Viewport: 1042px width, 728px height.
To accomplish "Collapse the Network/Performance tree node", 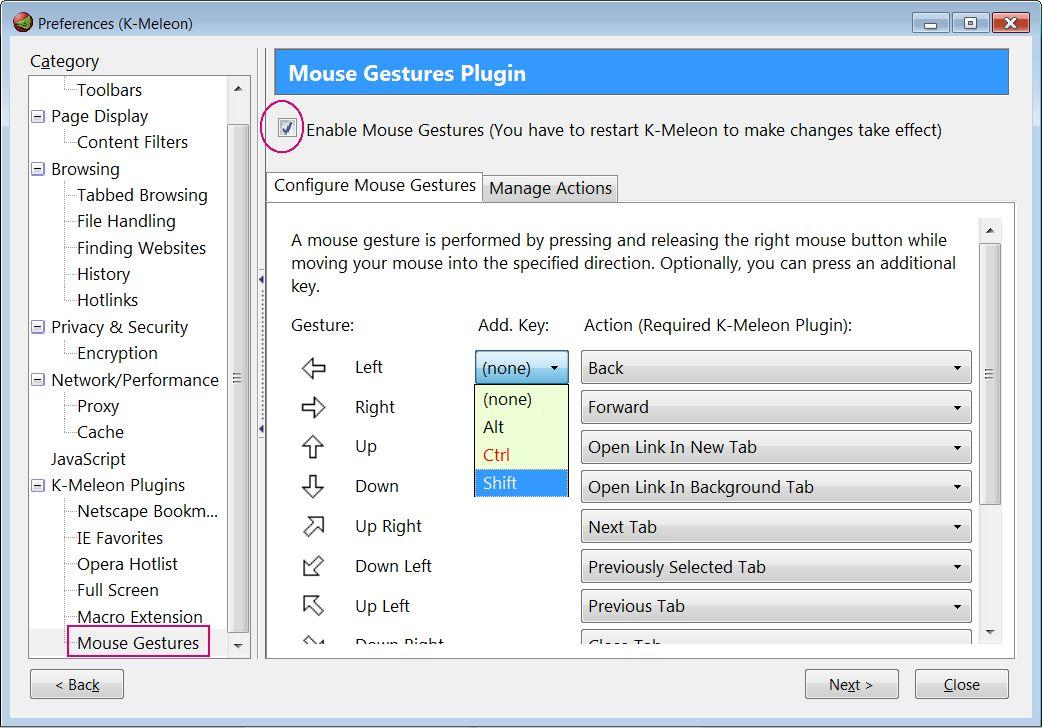I will click(x=38, y=380).
